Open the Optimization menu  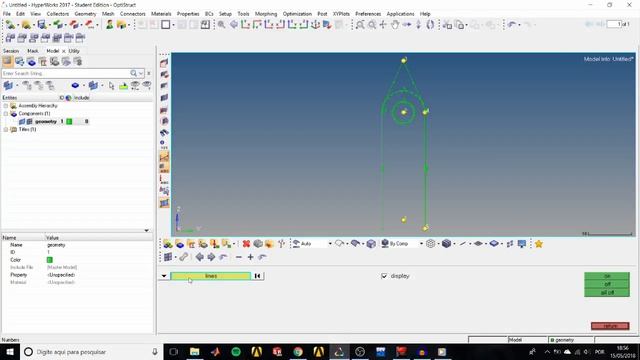(x=297, y=14)
